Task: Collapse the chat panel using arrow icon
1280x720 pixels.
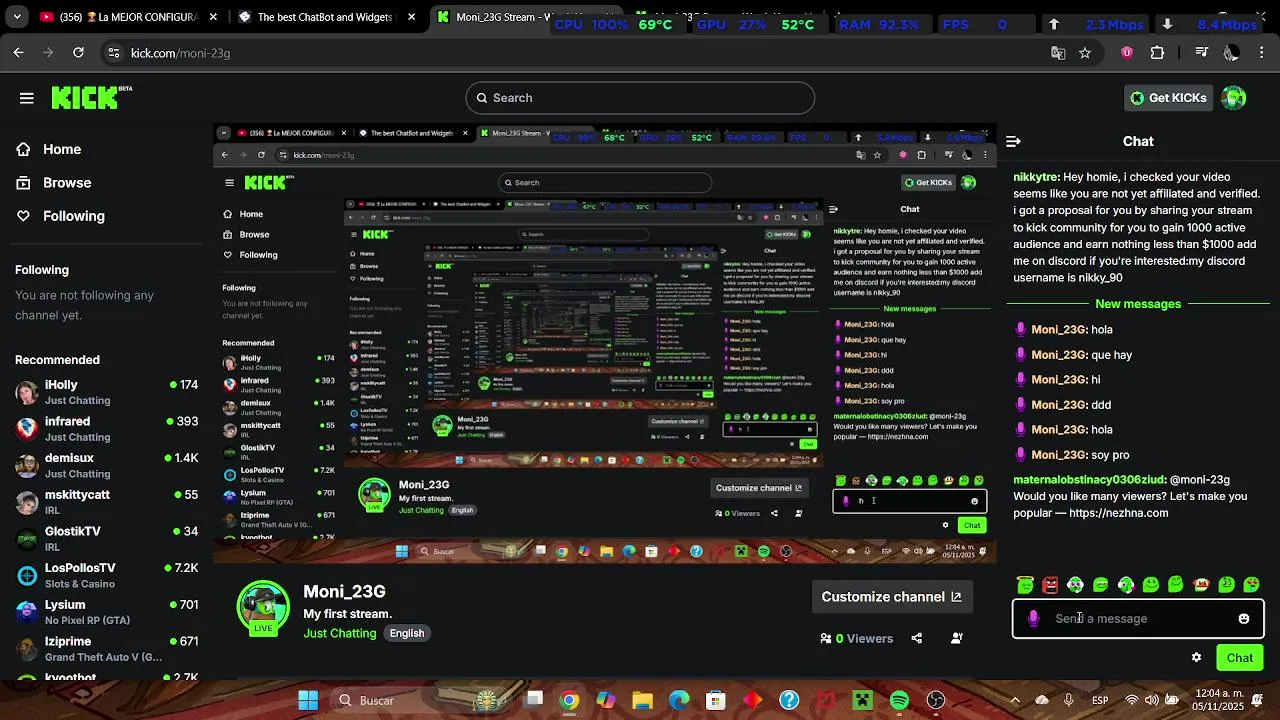Action: pos(1013,142)
